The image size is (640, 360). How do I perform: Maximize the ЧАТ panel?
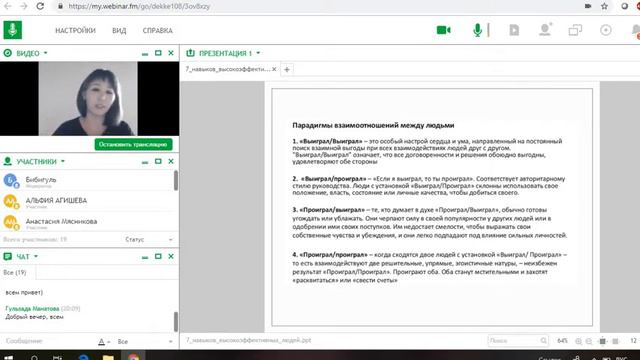click(158, 256)
